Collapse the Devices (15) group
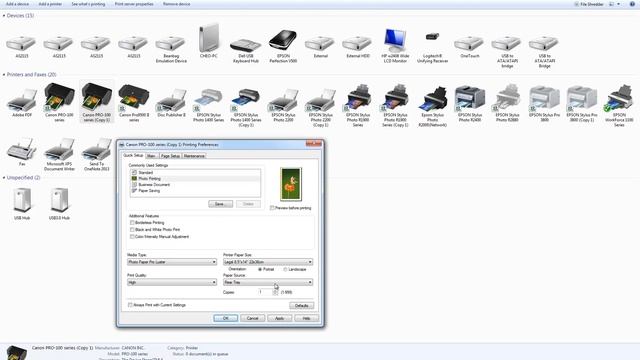 [x=4, y=16]
